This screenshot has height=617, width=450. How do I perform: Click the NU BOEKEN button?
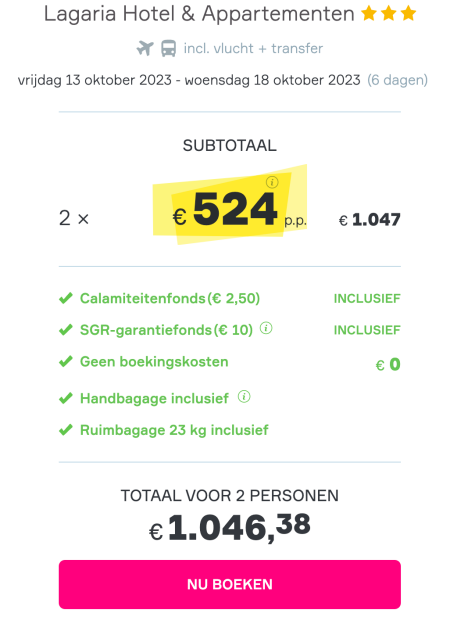click(x=230, y=584)
